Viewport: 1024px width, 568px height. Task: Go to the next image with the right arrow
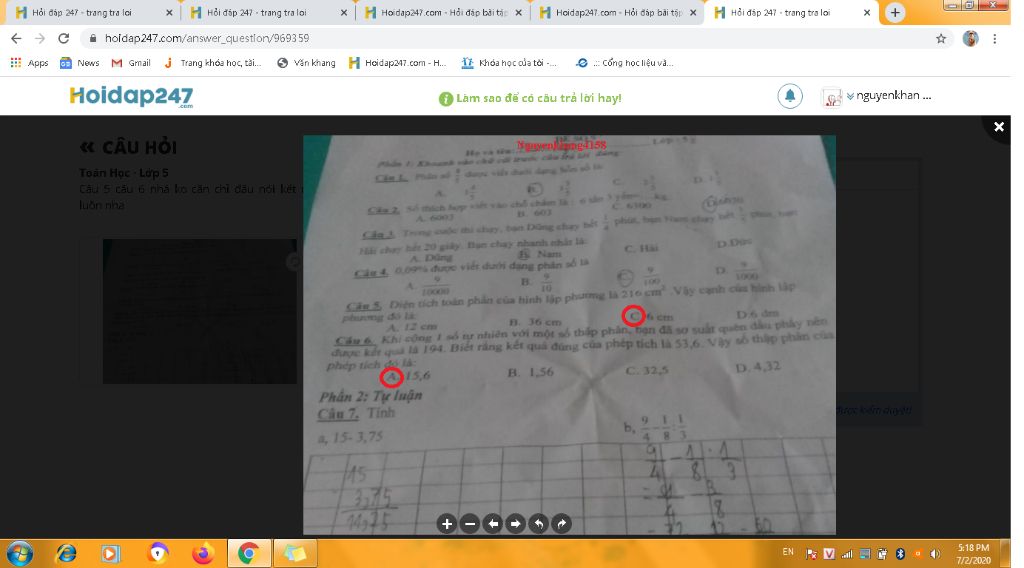(x=516, y=524)
